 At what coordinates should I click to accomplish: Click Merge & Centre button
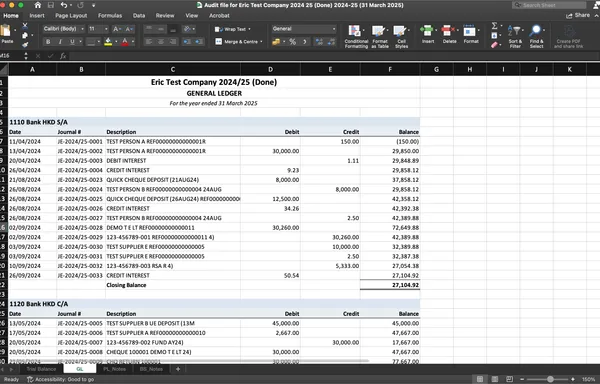(236, 42)
